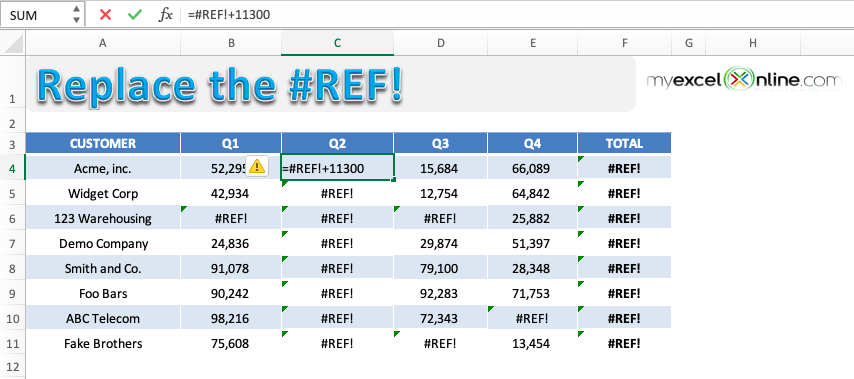
Task: Click the myexcelonline.com logo
Action: coord(744,81)
